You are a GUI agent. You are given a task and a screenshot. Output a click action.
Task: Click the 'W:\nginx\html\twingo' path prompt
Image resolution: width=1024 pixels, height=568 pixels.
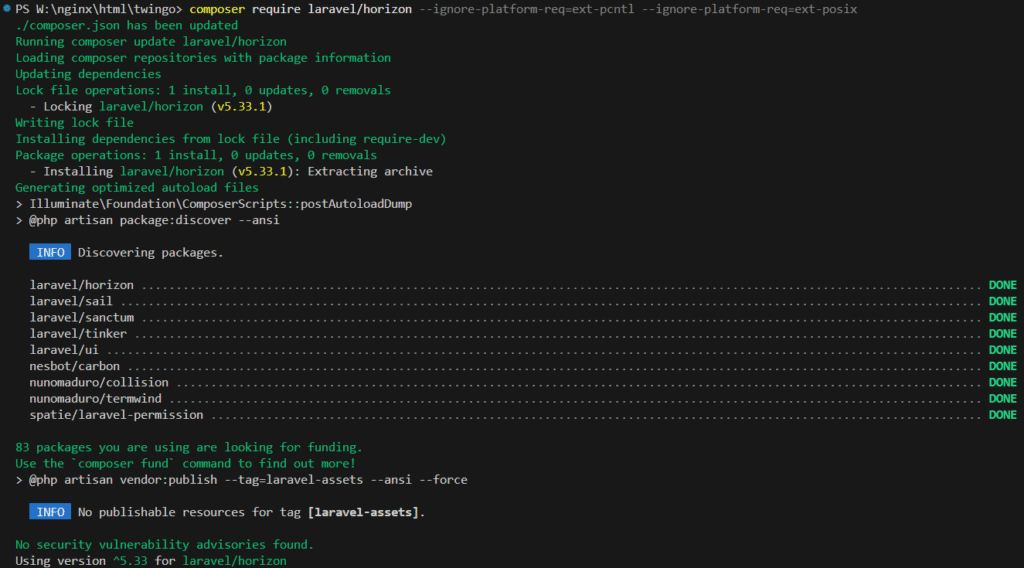point(106,9)
